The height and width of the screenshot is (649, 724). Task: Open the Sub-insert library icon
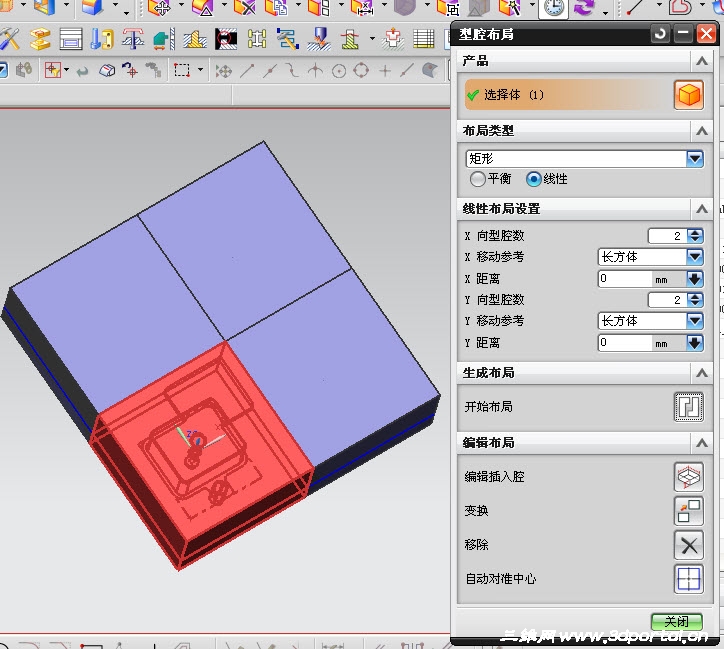pyautogui.click(x=195, y=39)
